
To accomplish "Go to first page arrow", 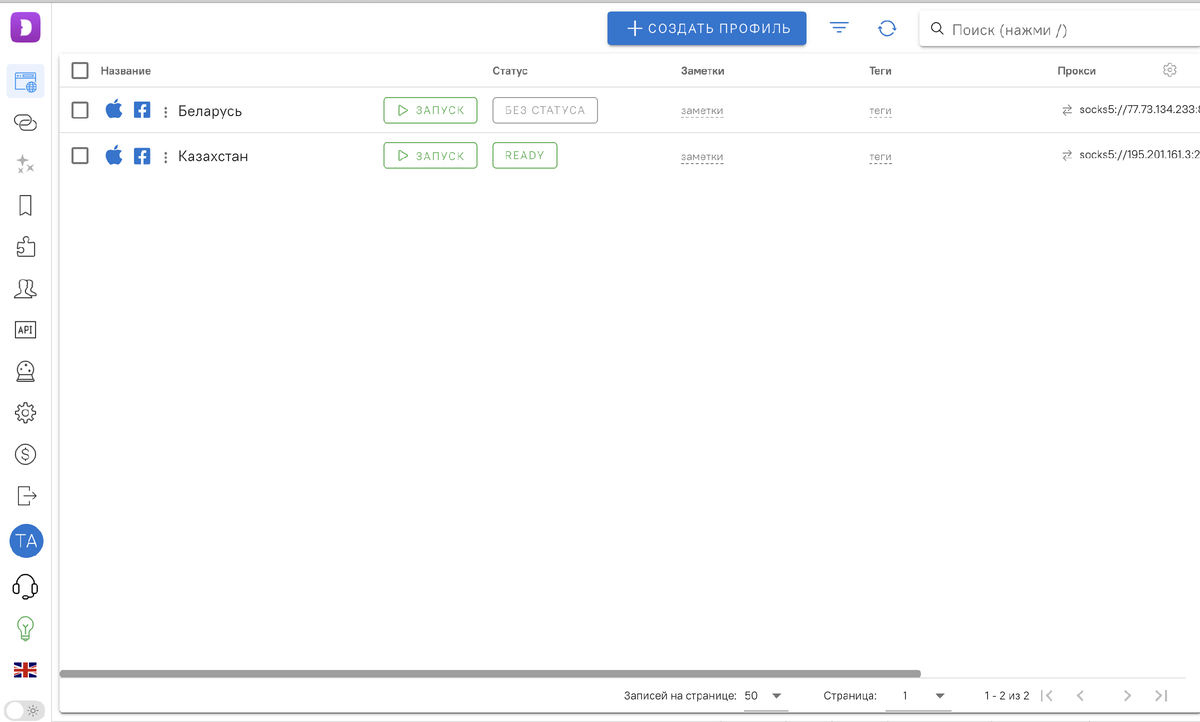I will tap(1047, 695).
